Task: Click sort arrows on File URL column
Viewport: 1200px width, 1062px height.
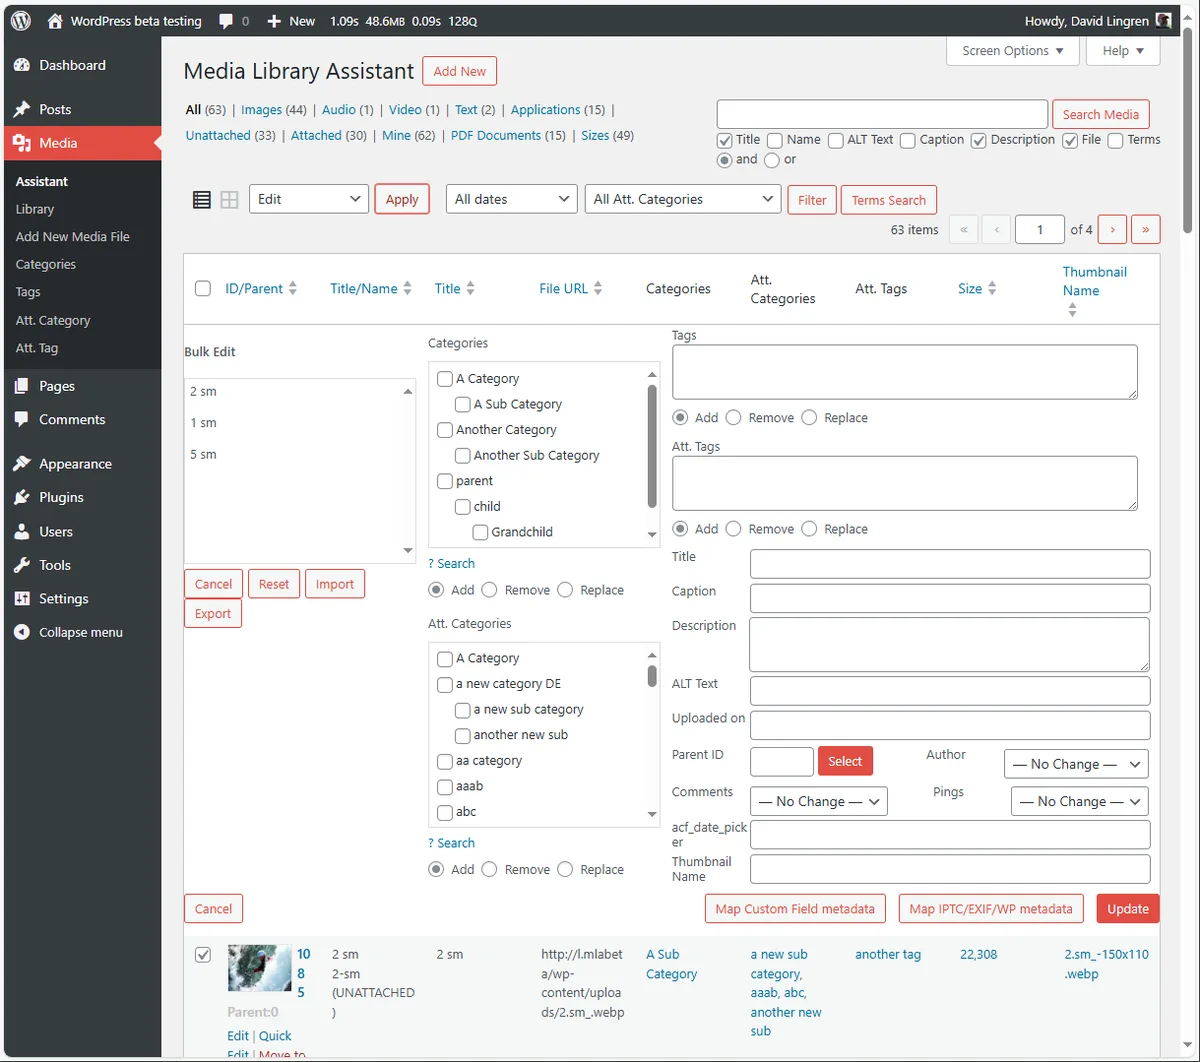Action: pos(598,288)
